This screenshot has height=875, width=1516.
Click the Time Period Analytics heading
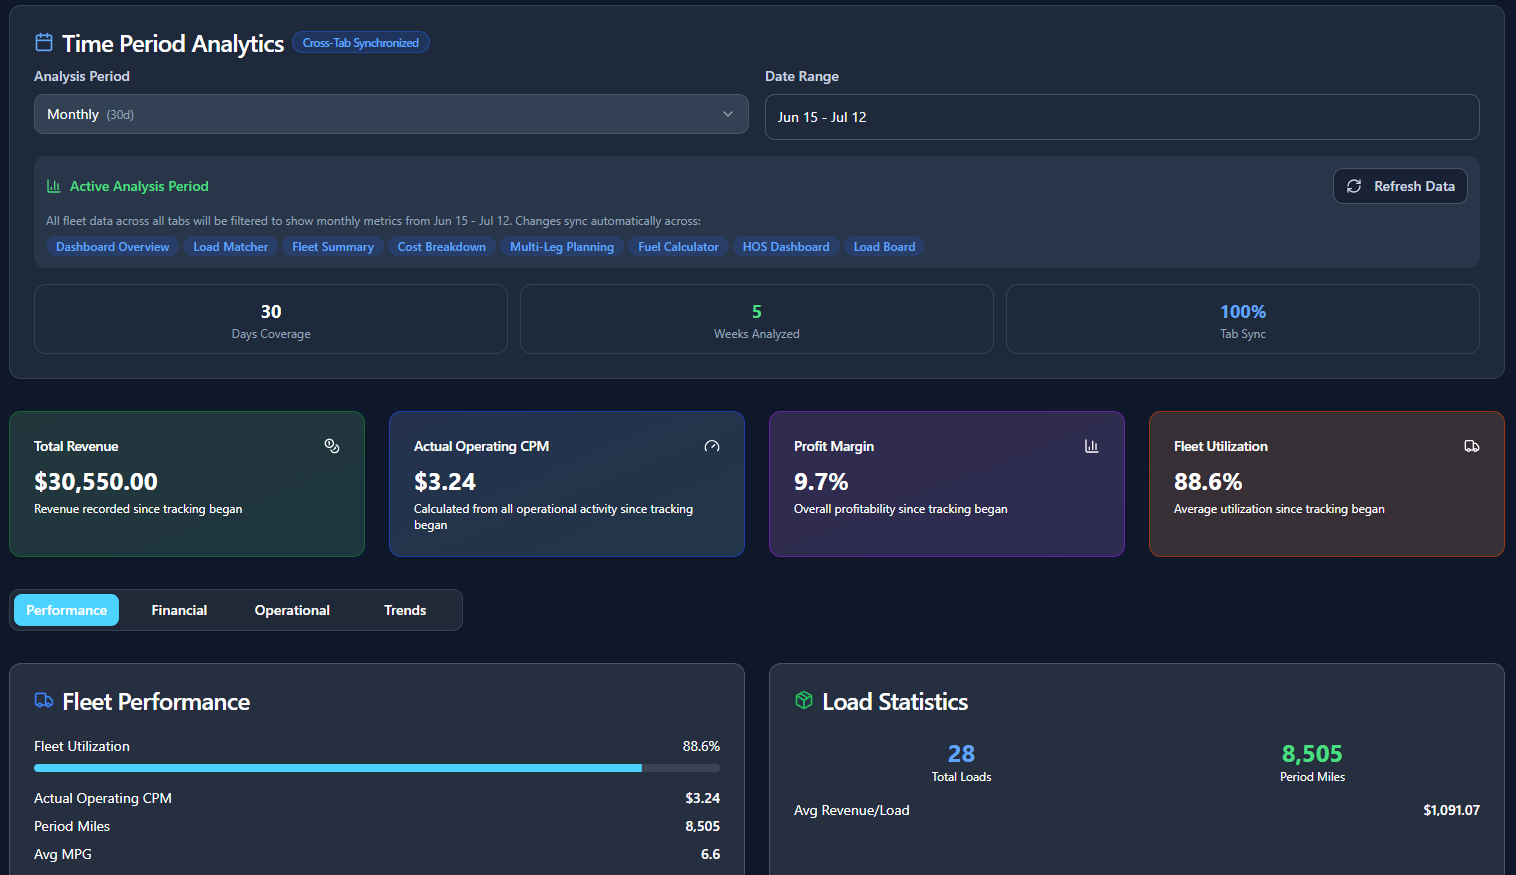coord(173,43)
